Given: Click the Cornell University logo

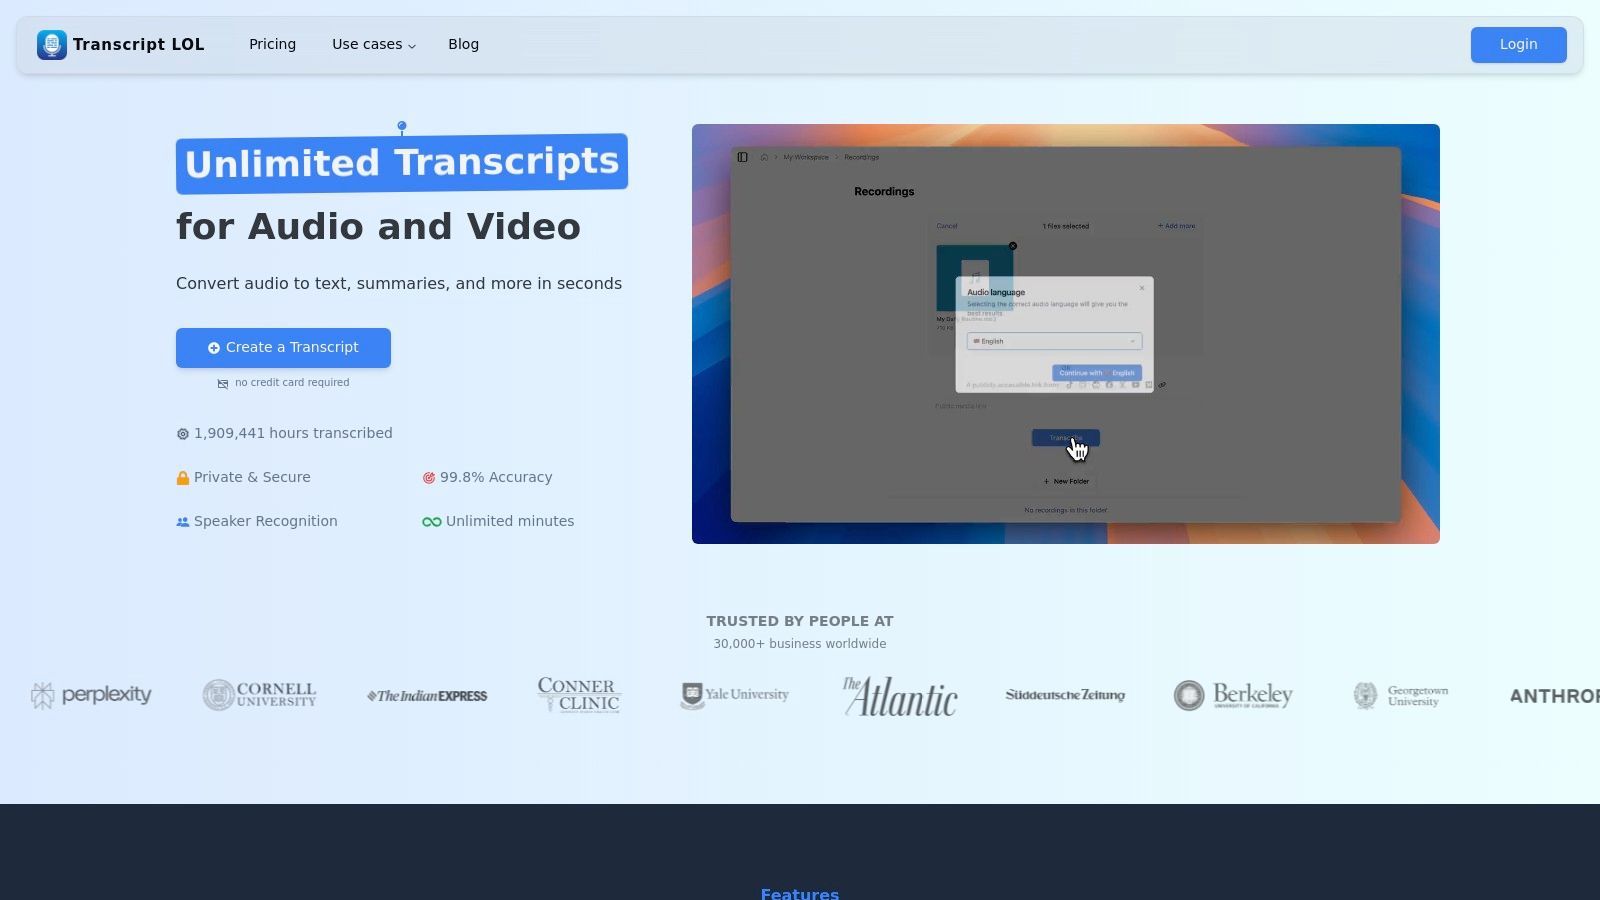Looking at the screenshot, I should click(259, 695).
